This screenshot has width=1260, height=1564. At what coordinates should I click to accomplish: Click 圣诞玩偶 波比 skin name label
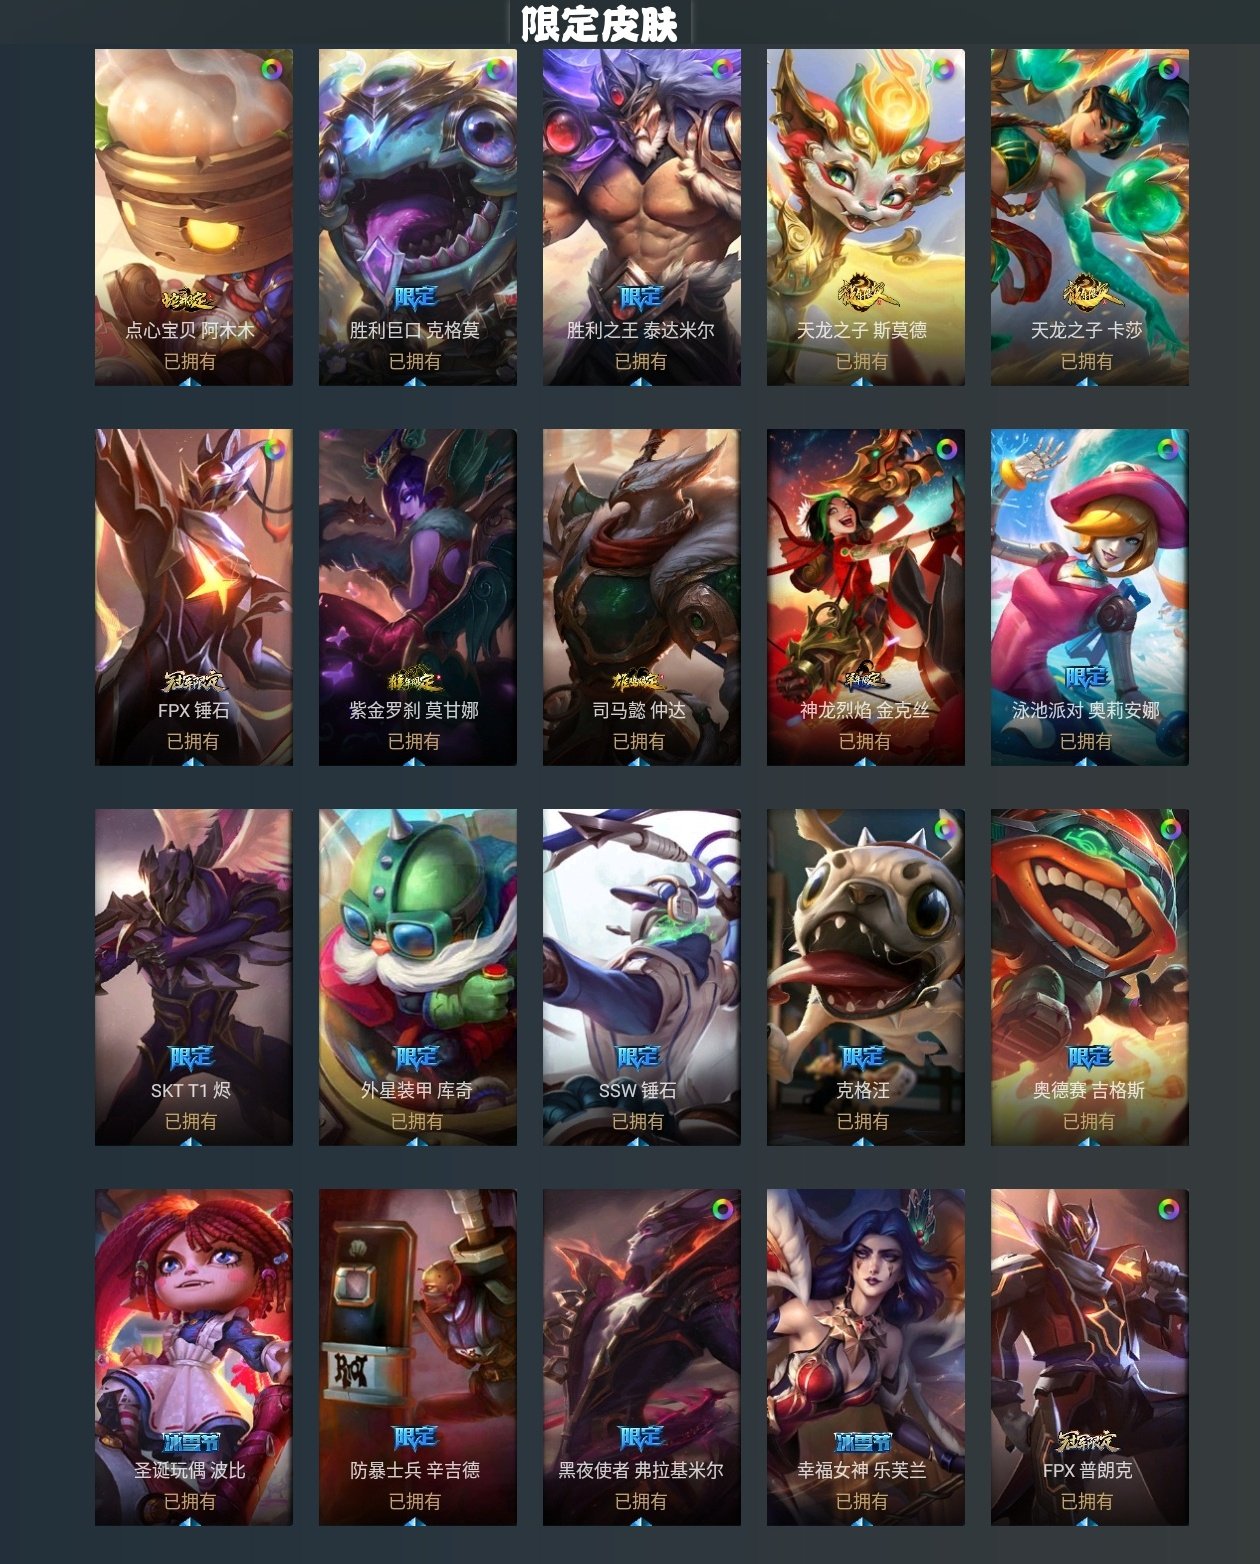pyautogui.click(x=190, y=1470)
